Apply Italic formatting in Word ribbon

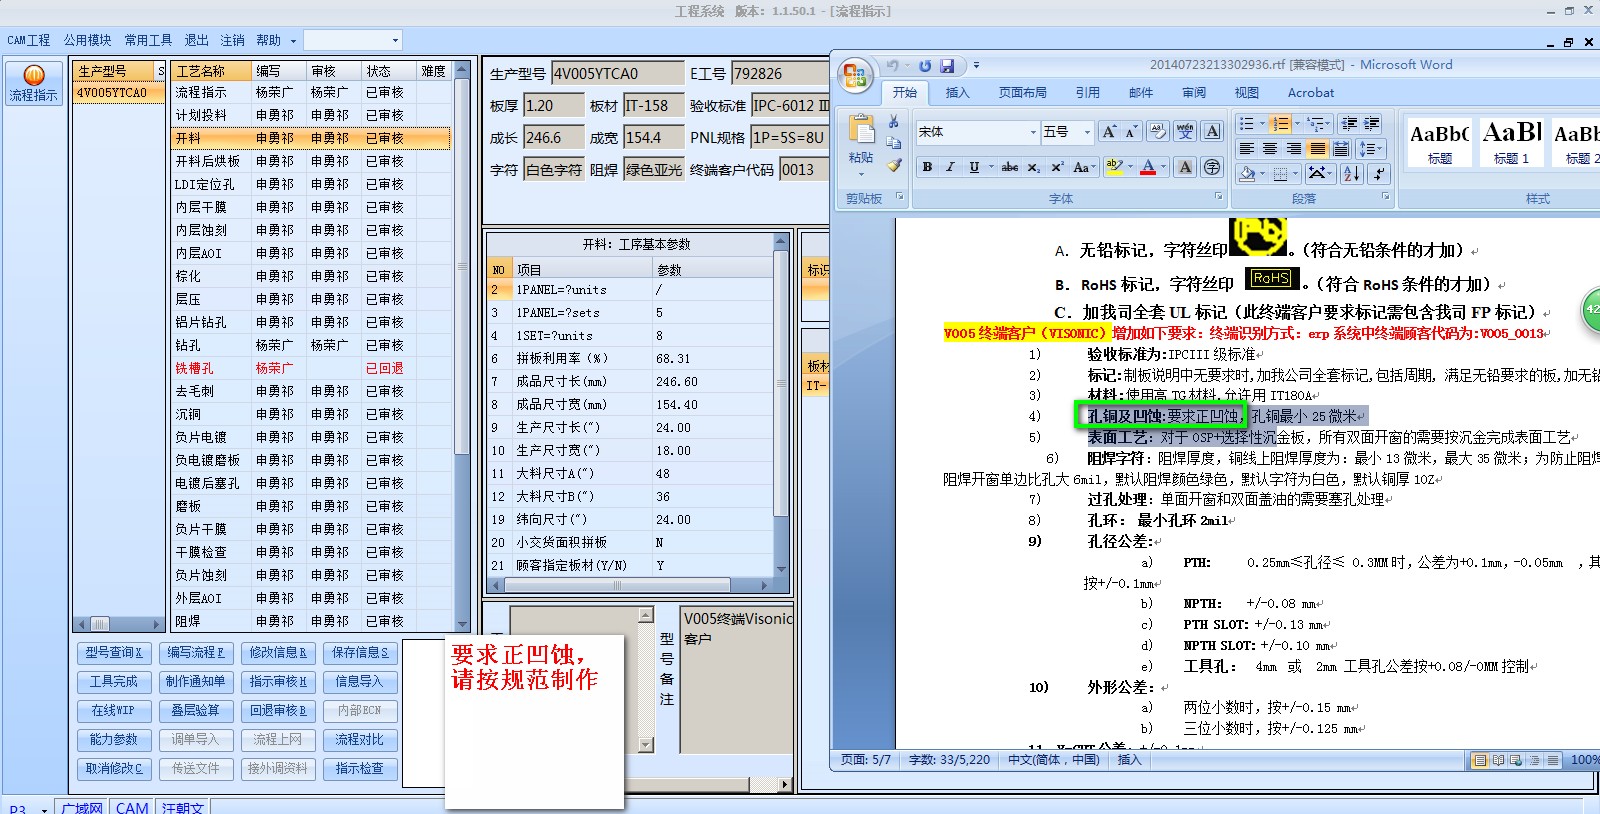pos(950,167)
